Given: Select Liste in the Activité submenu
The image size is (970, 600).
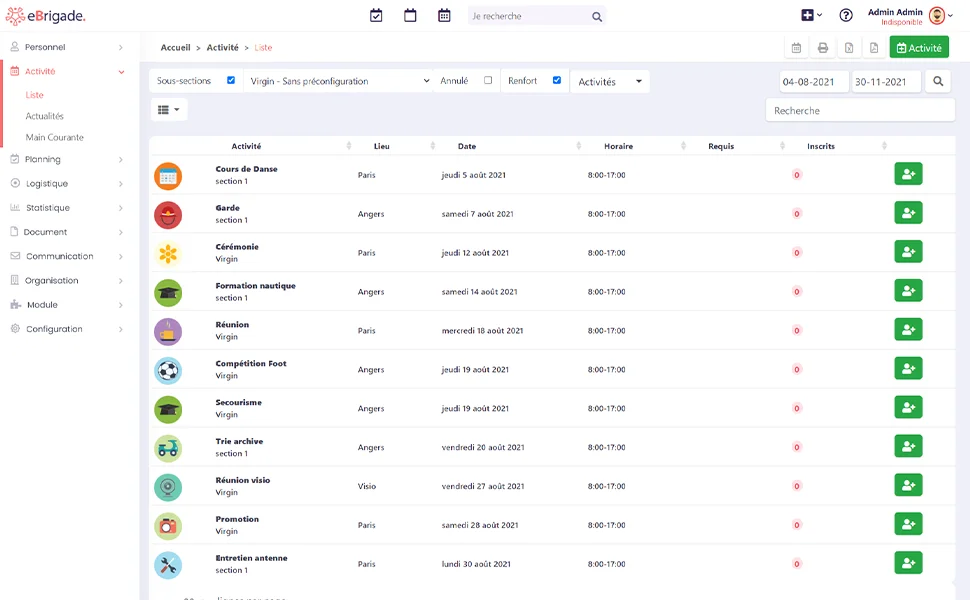Looking at the screenshot, I should pos(35,95).
